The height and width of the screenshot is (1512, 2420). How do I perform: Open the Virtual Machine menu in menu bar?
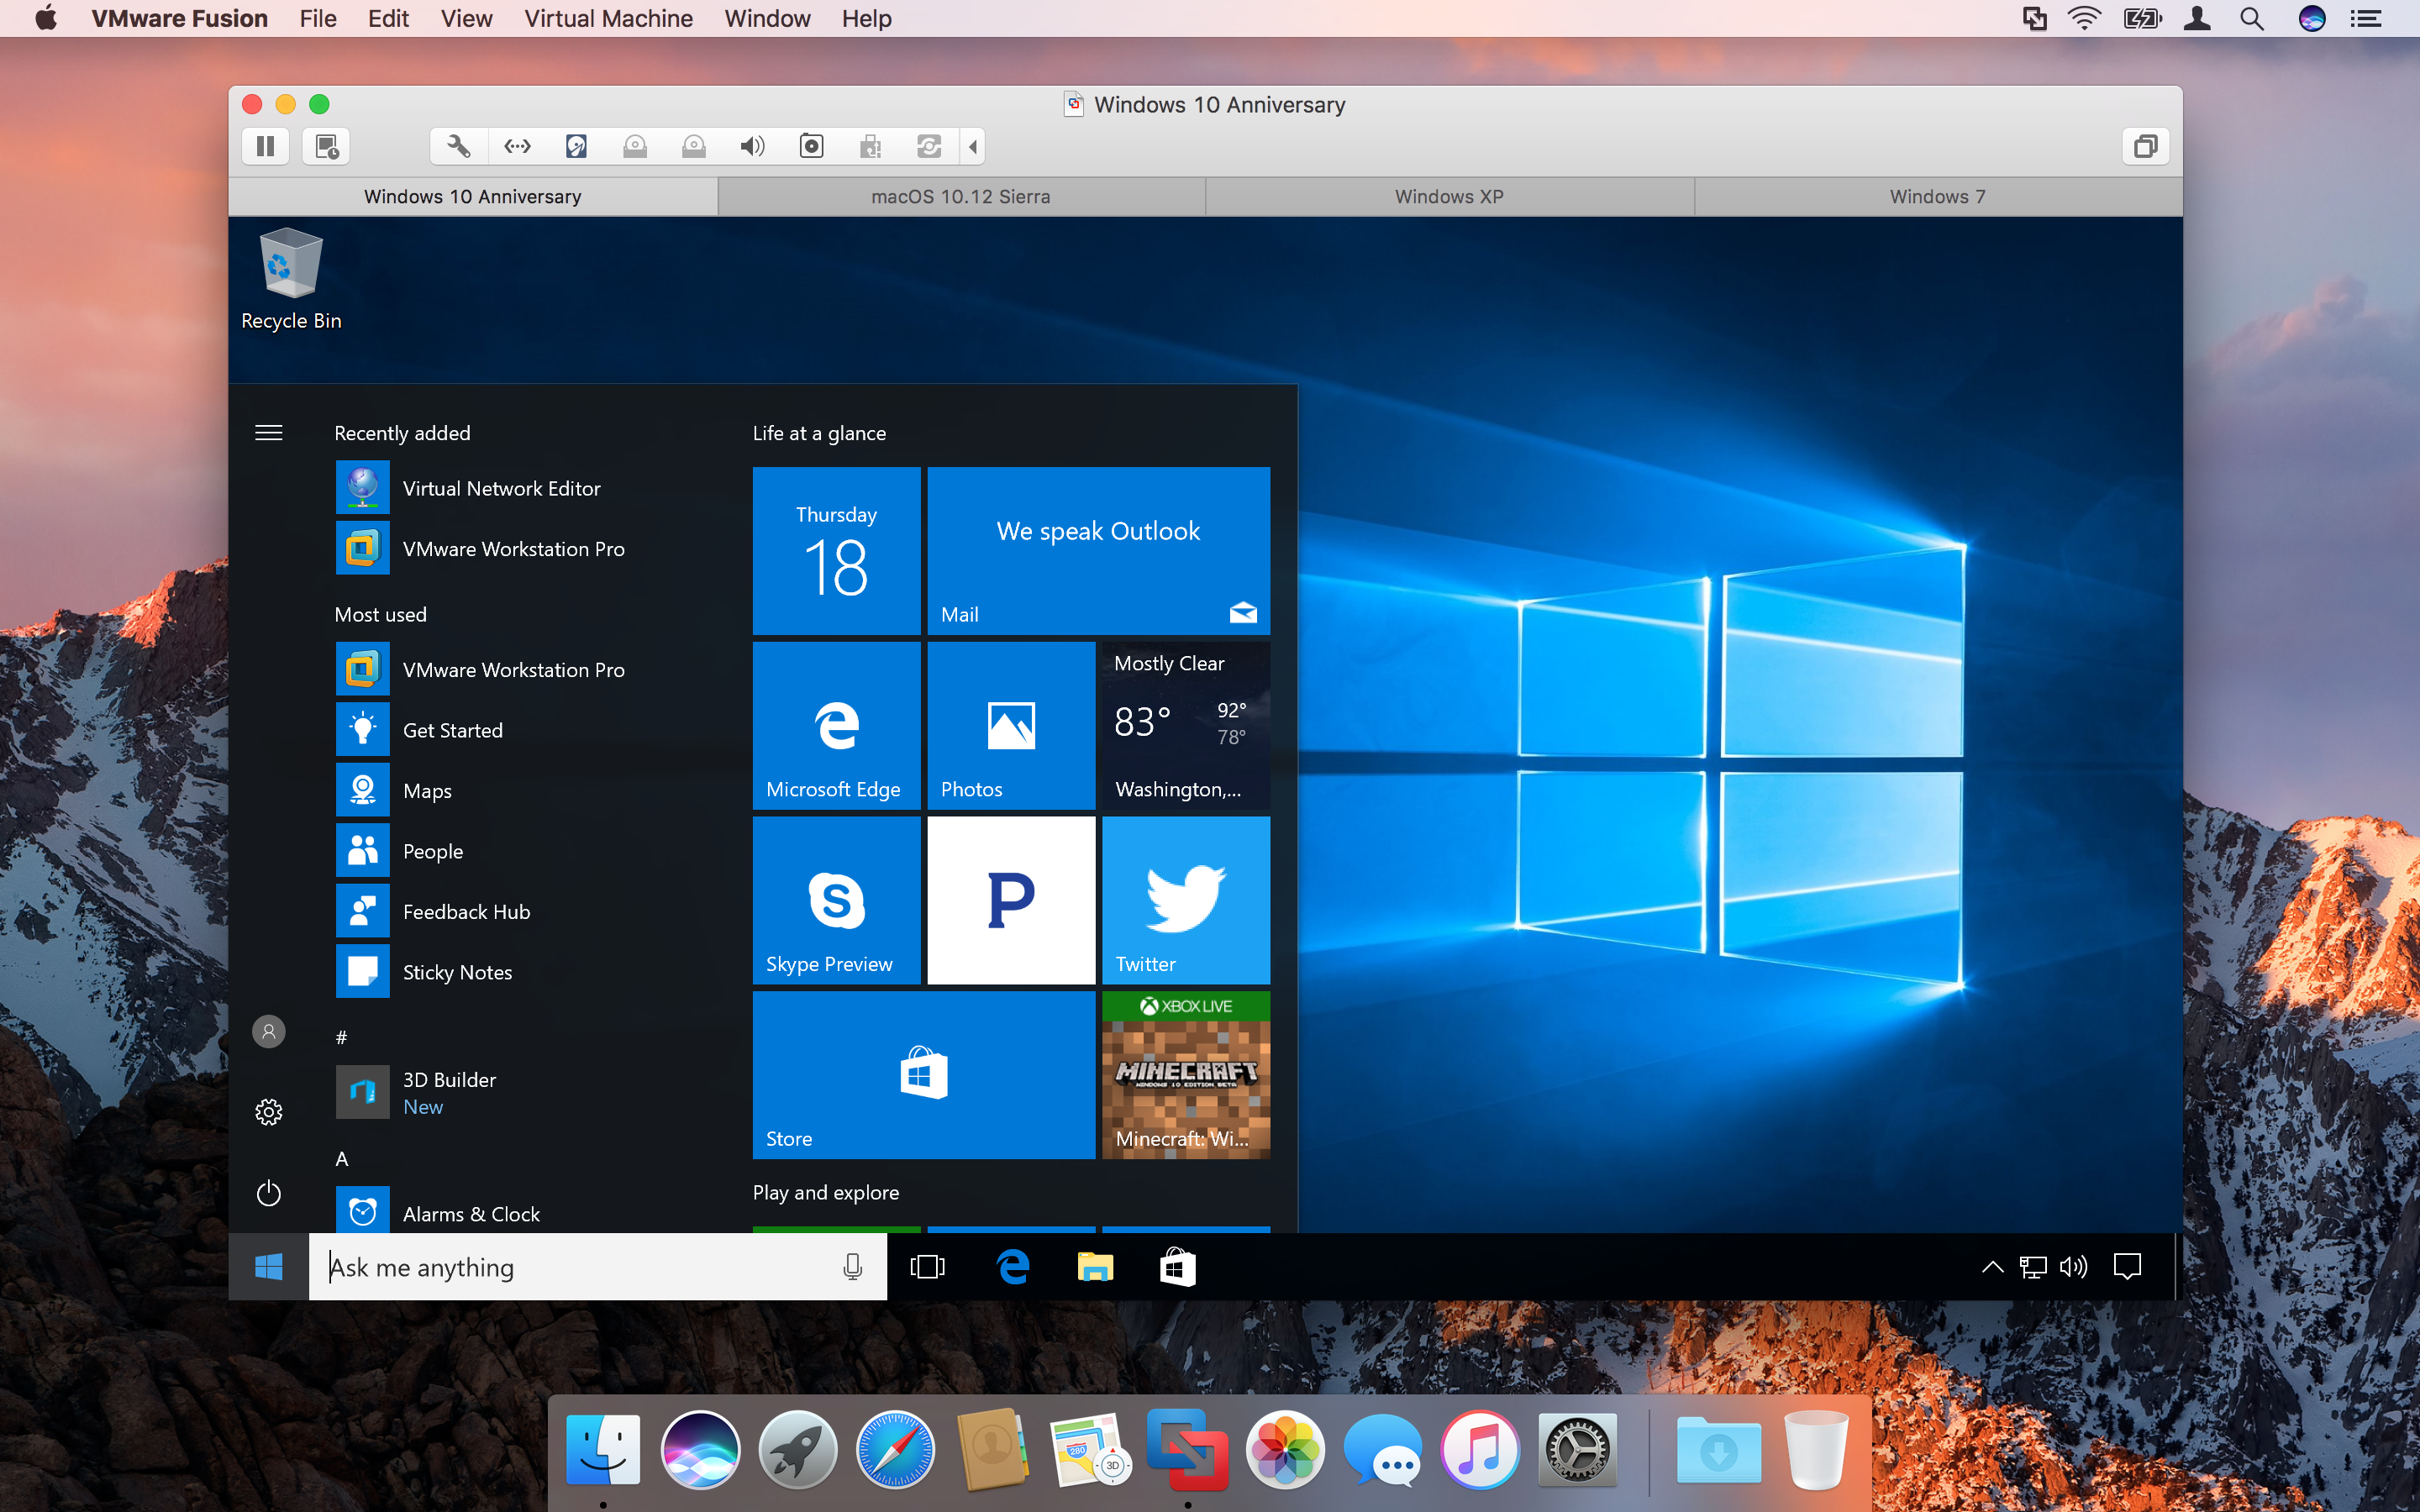608,19
